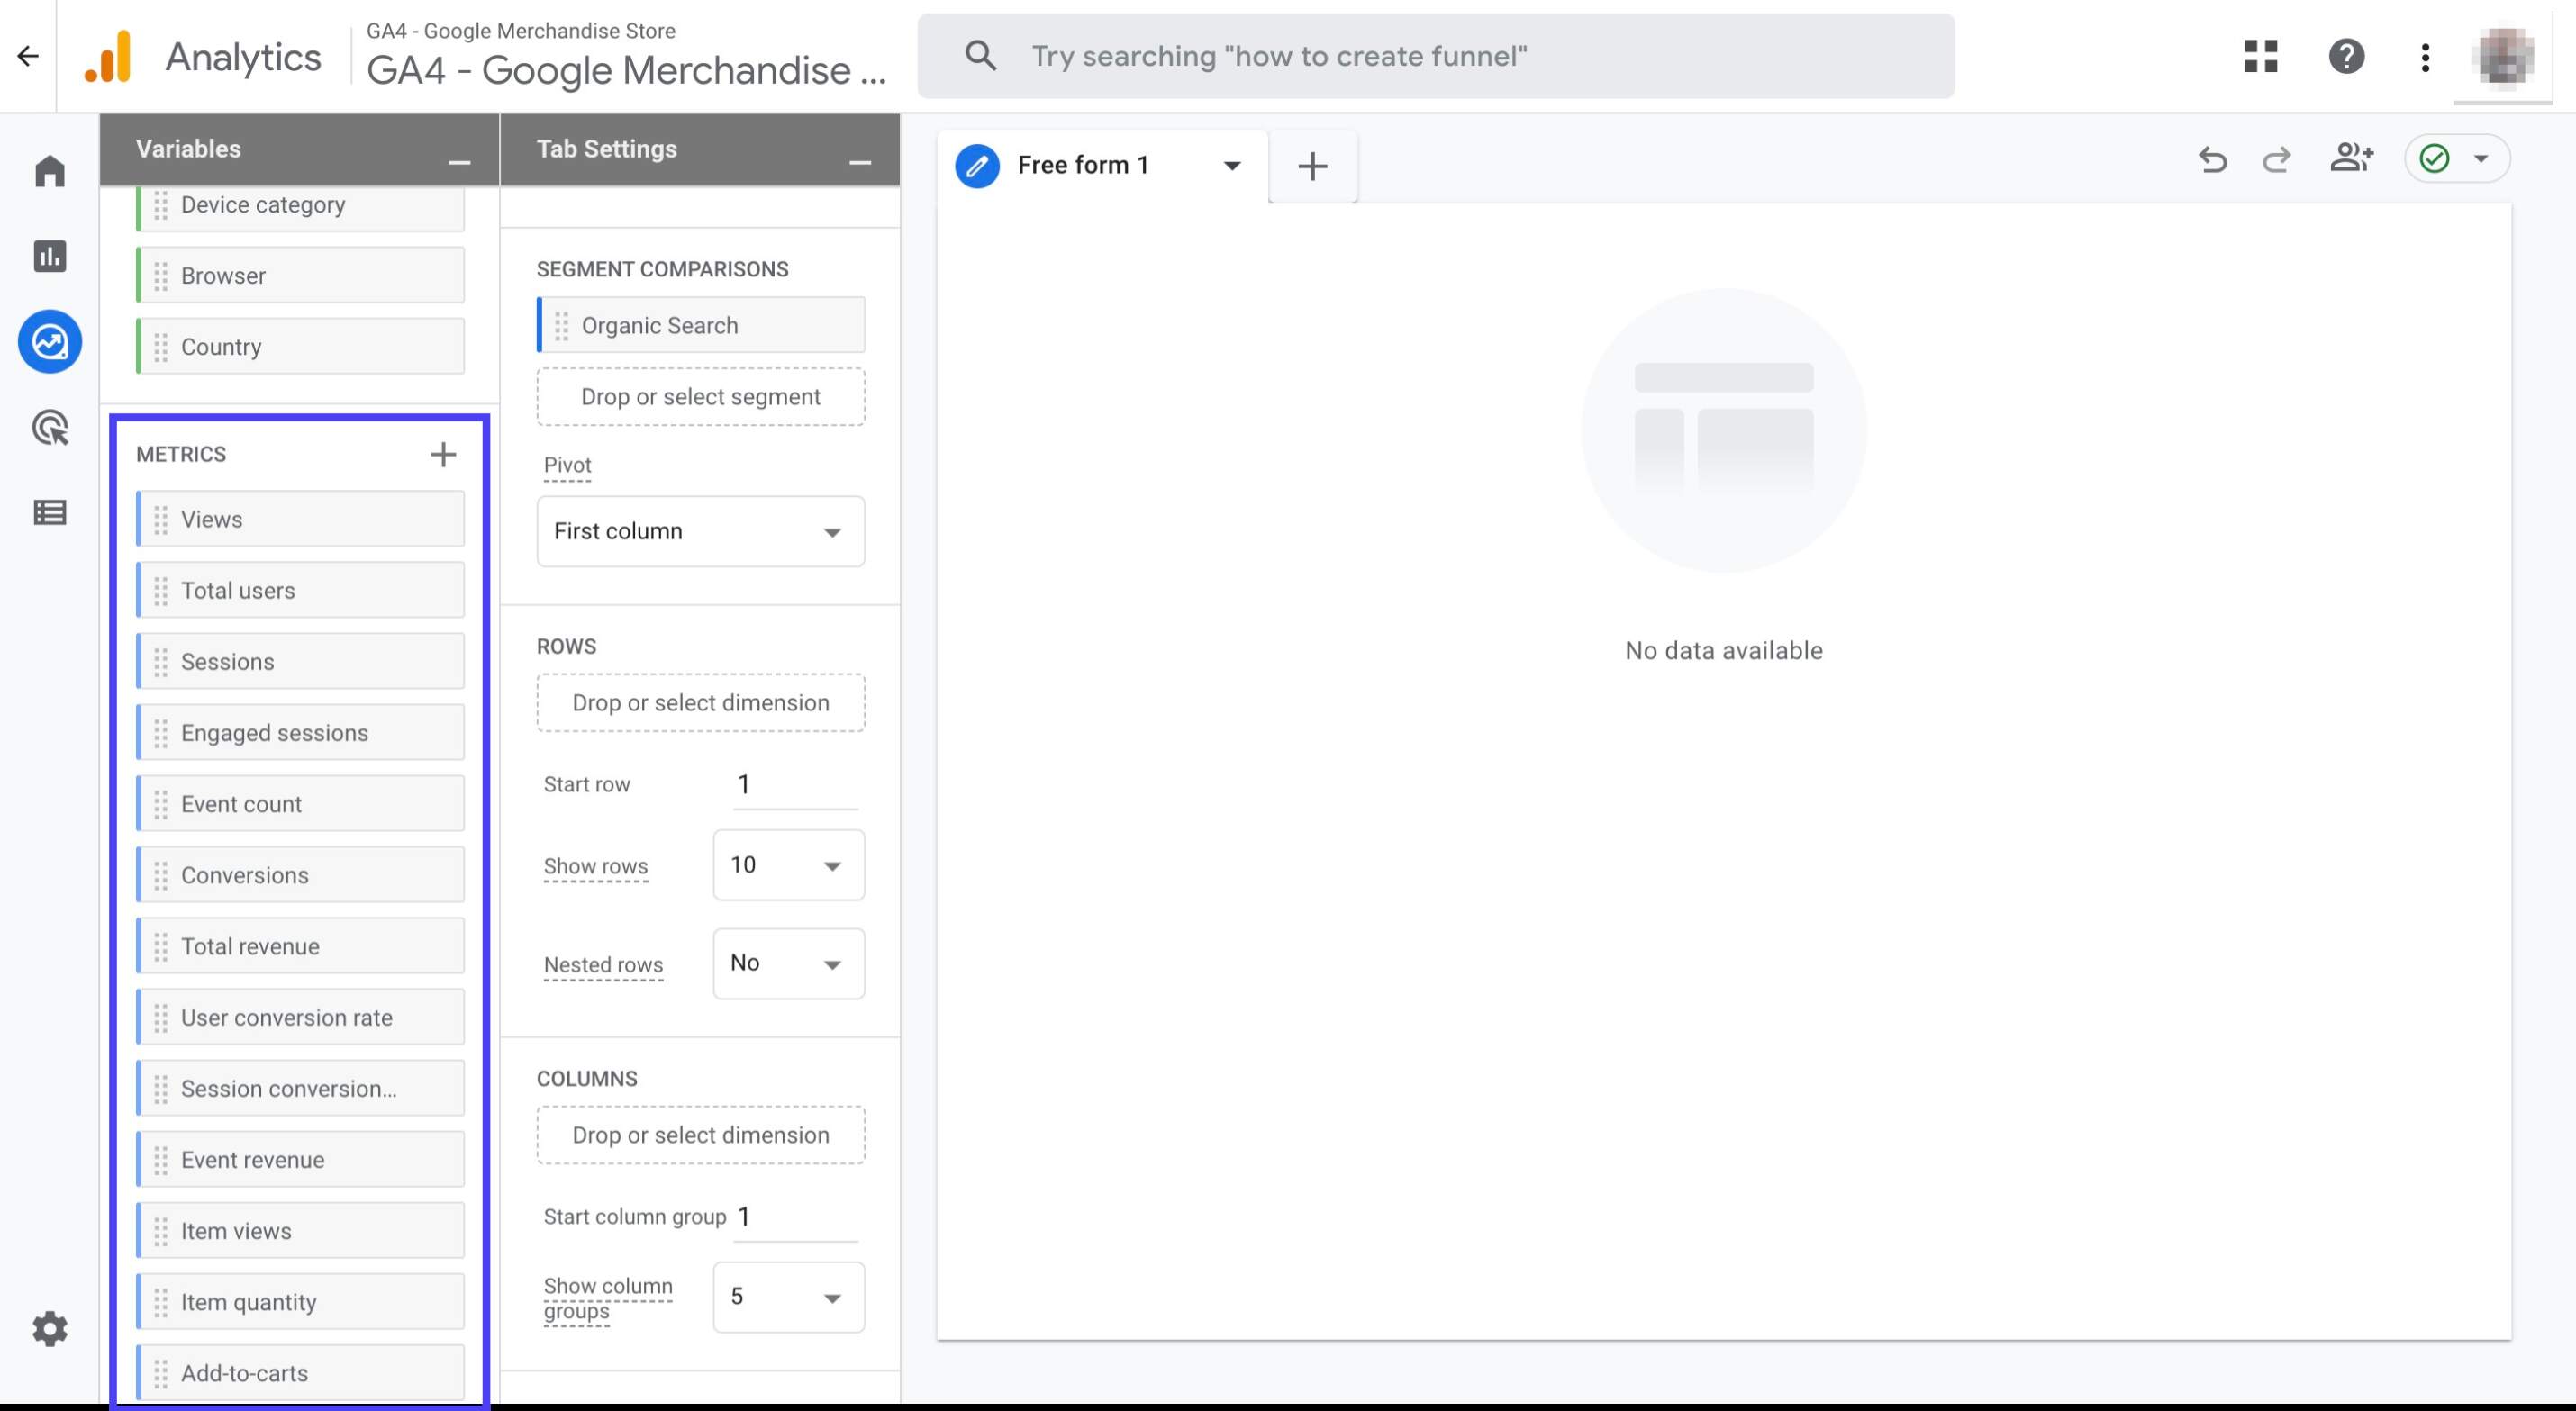The image size is (2576, 1411).
Task: Add a metric with the plus icon
Action: 443,455
